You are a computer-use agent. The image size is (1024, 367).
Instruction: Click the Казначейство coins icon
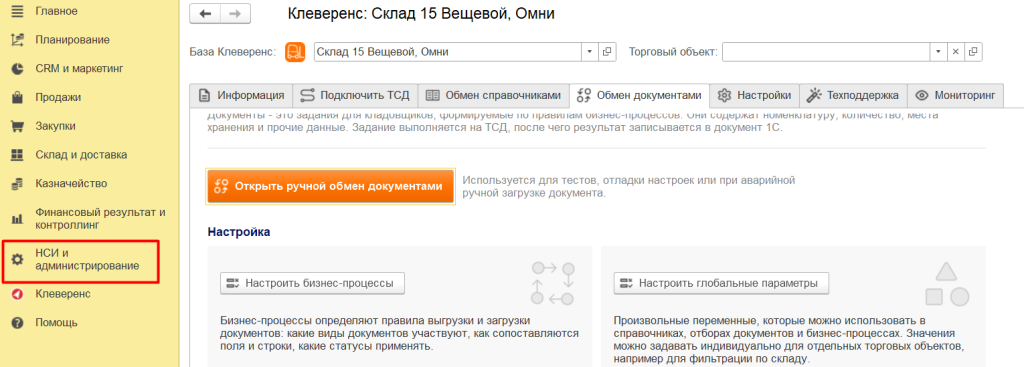[x=18, y=184]
